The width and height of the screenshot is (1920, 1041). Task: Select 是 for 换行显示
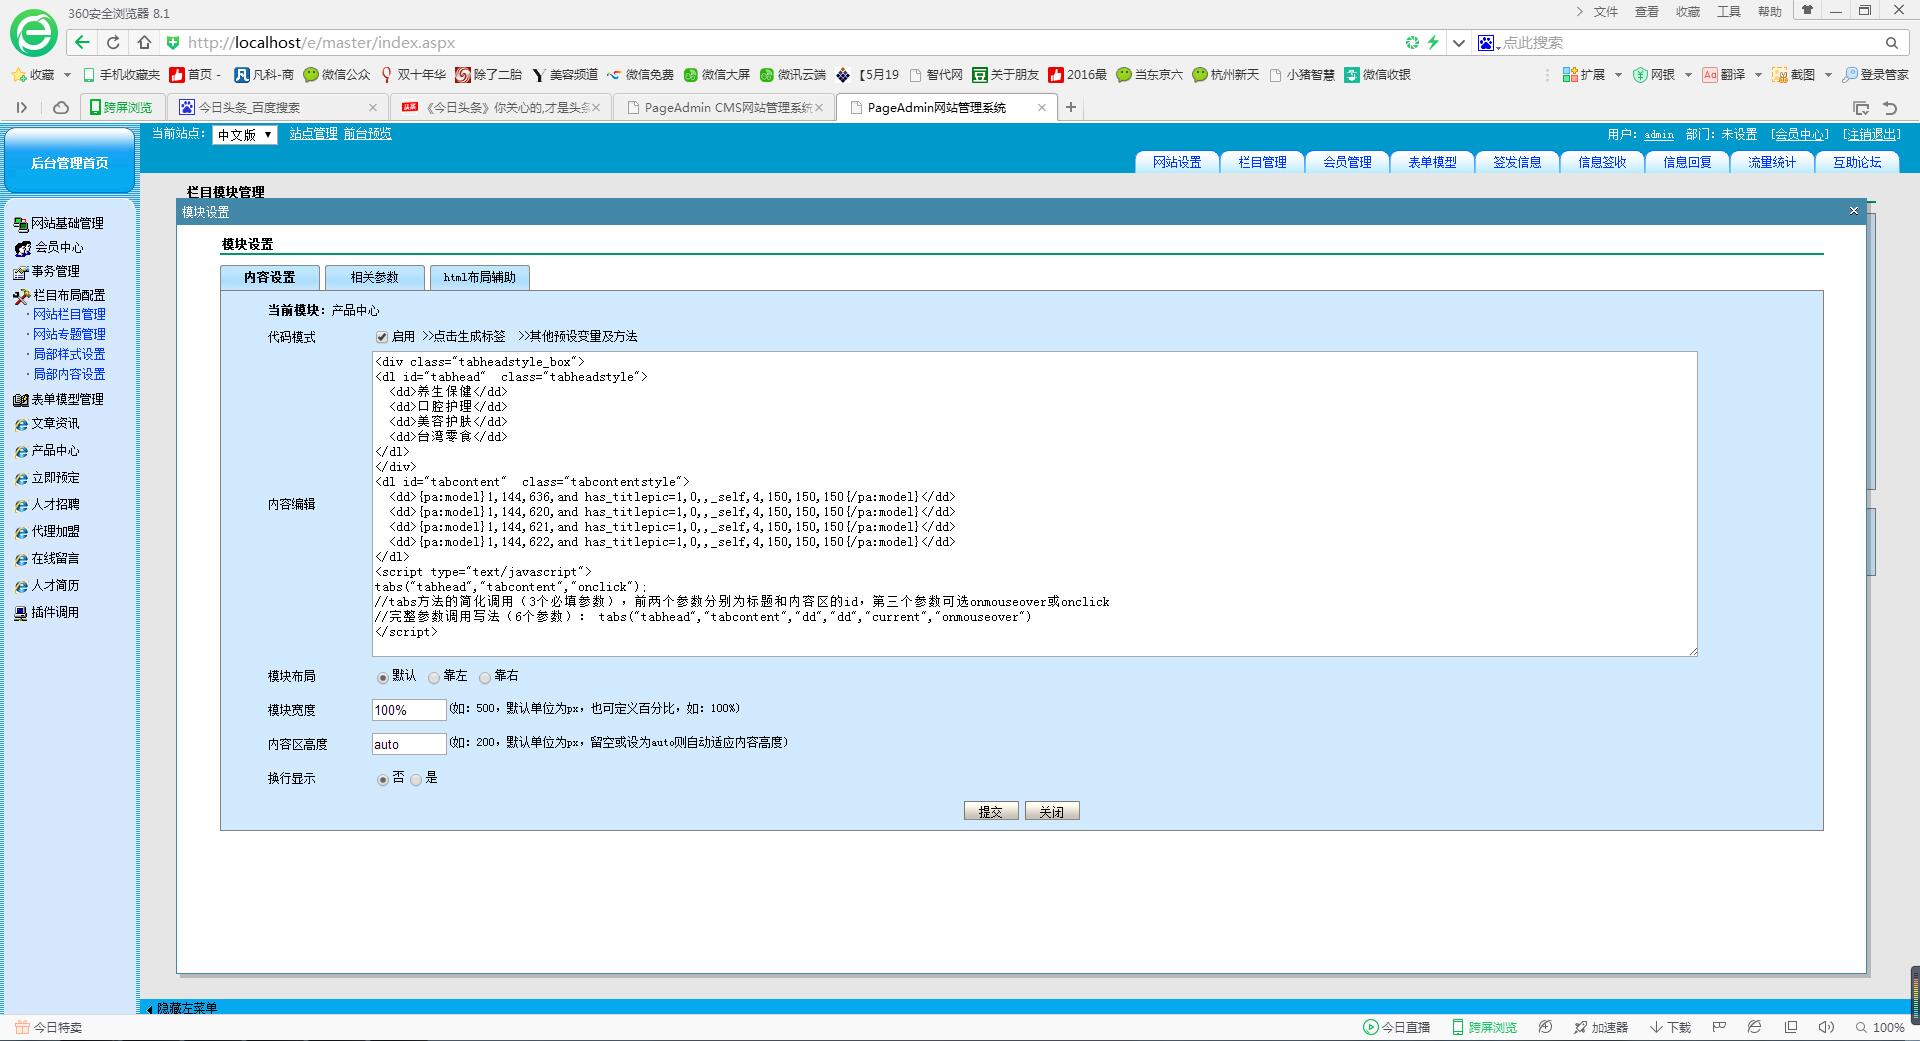[416, 779]
